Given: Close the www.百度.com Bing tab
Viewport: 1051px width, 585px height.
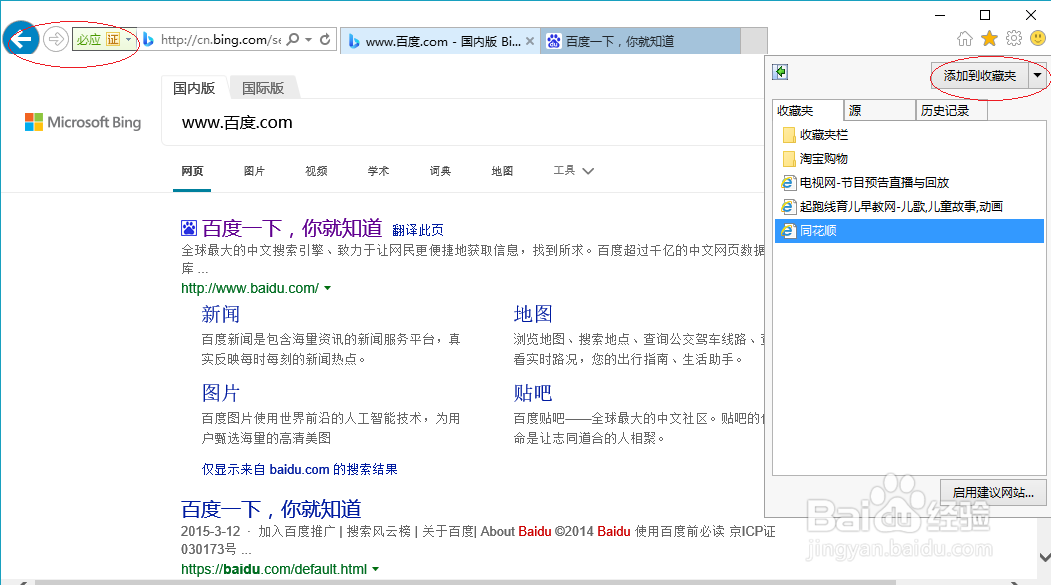Looking at the screenshot, I should point(530,41).
